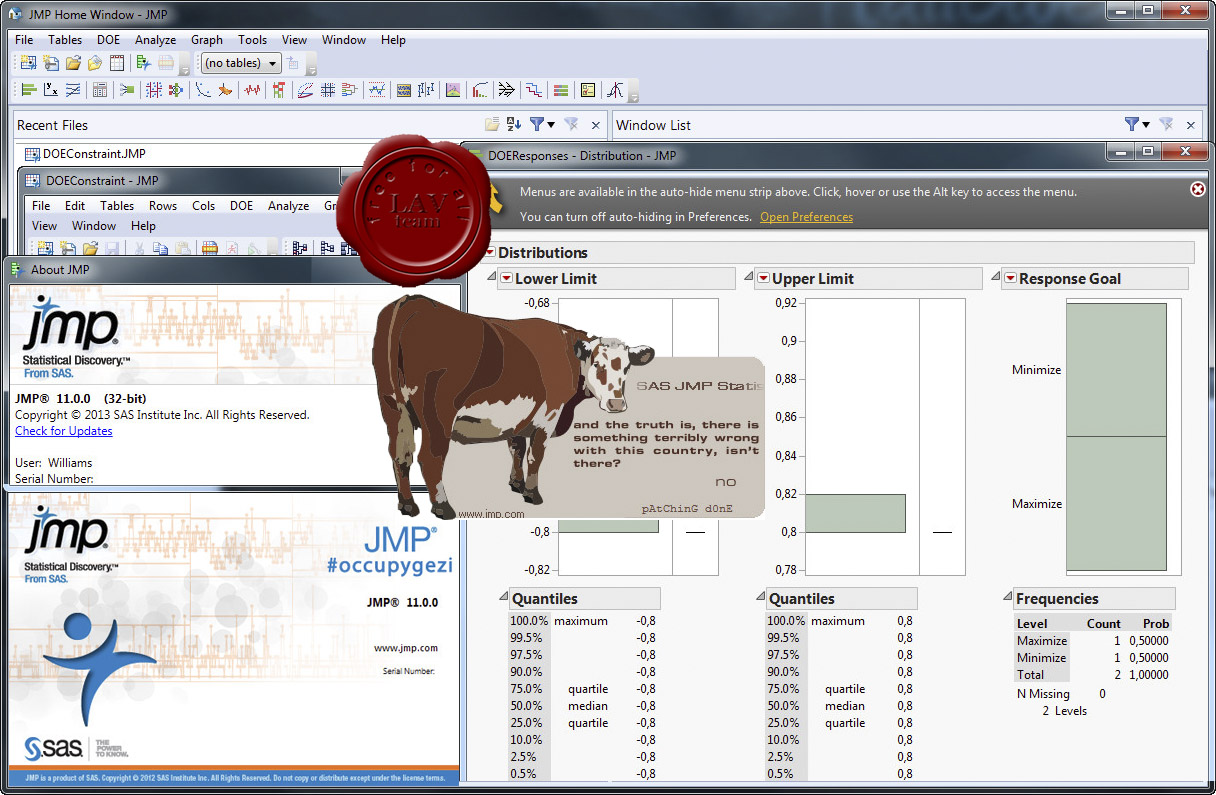1216x795 pixels.
Task: Click funnel filter icon in Window List
Action: click(x=1132, y=125)
